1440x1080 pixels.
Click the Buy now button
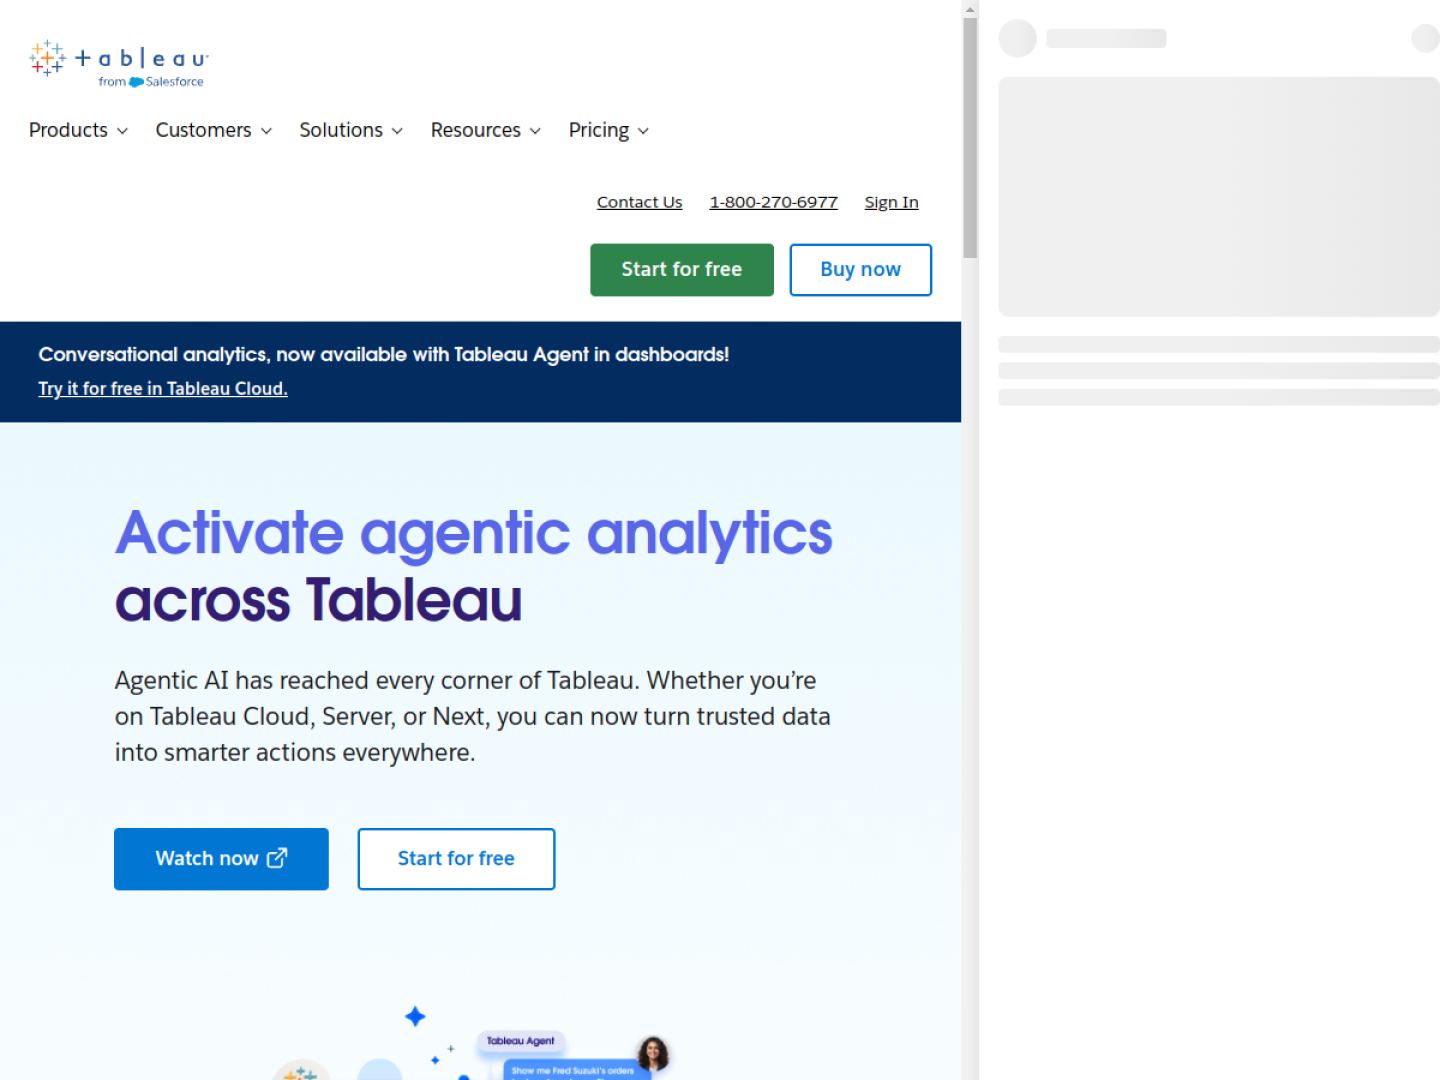click(x=860, y=270)
